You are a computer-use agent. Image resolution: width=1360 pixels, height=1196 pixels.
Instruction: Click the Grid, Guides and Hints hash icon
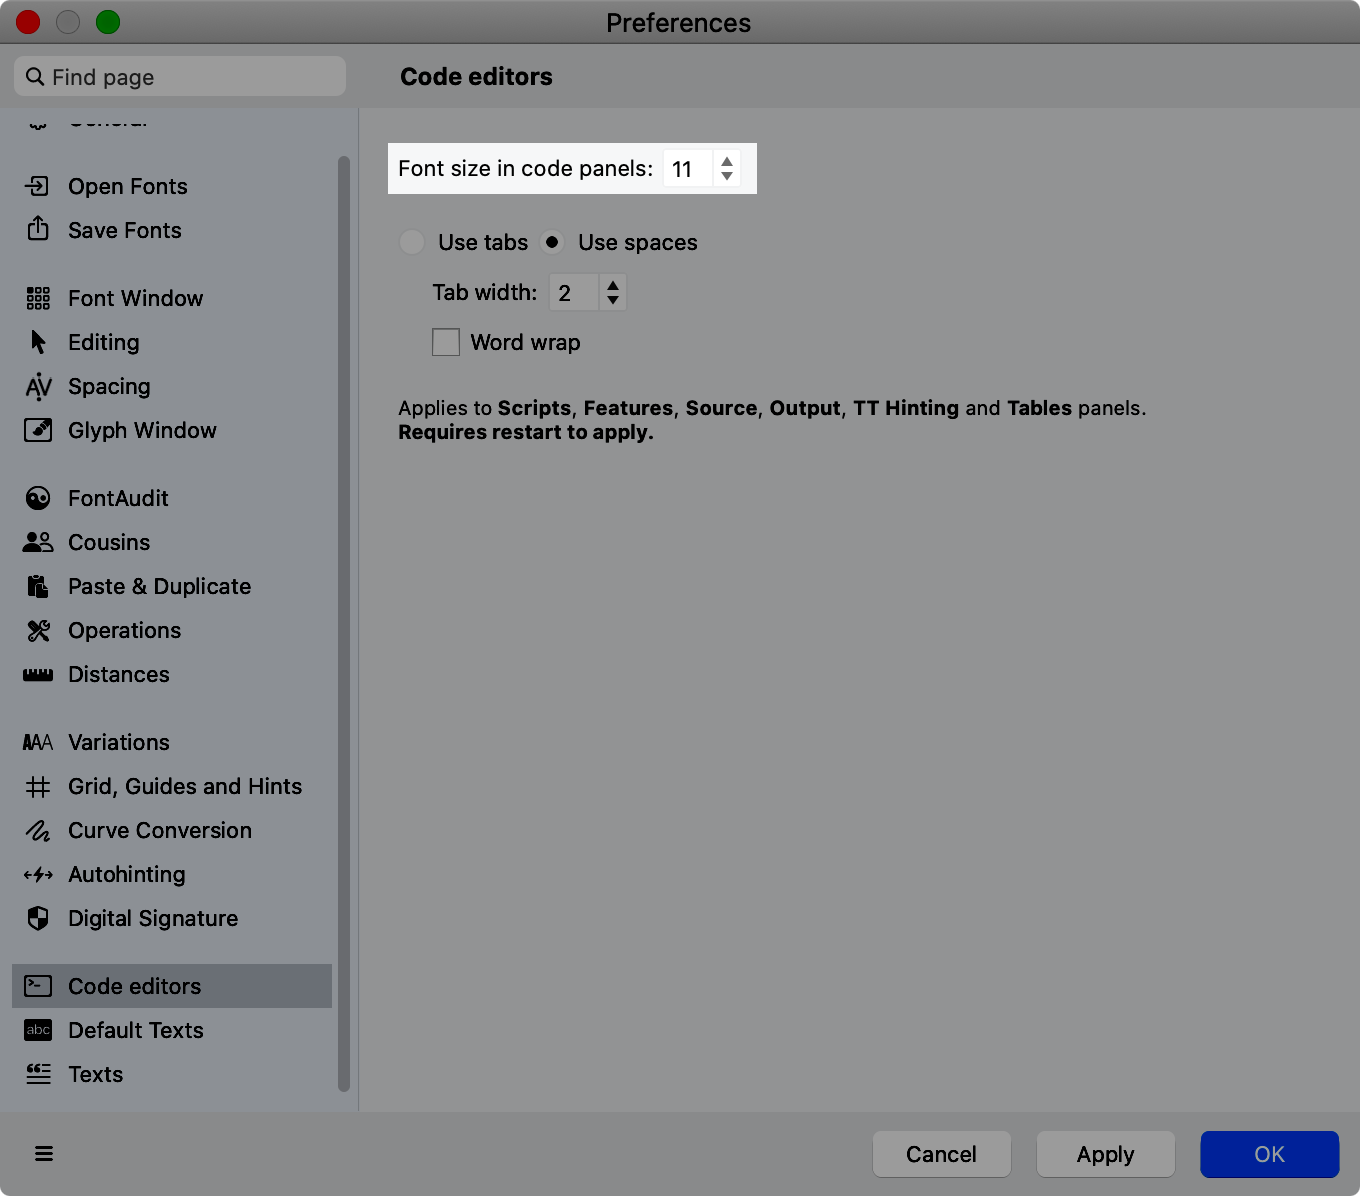(x=38, y=787)
